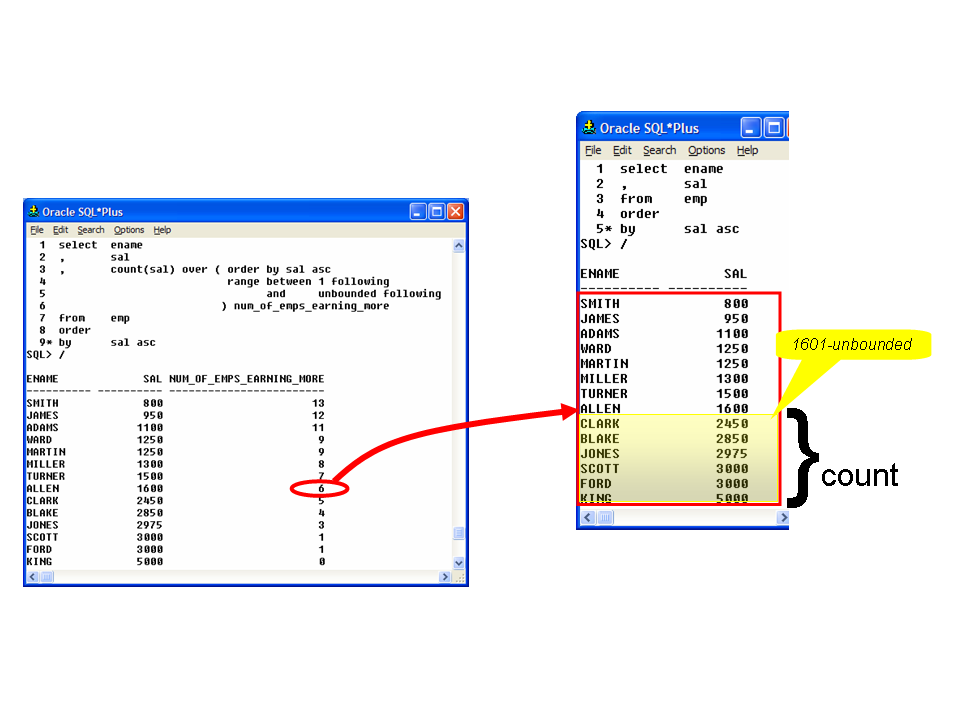The height and width of the screenshot is (720, 960).
Task: Open Help menu in right SQL*Plus window
Action: click(x=747, y=151)
